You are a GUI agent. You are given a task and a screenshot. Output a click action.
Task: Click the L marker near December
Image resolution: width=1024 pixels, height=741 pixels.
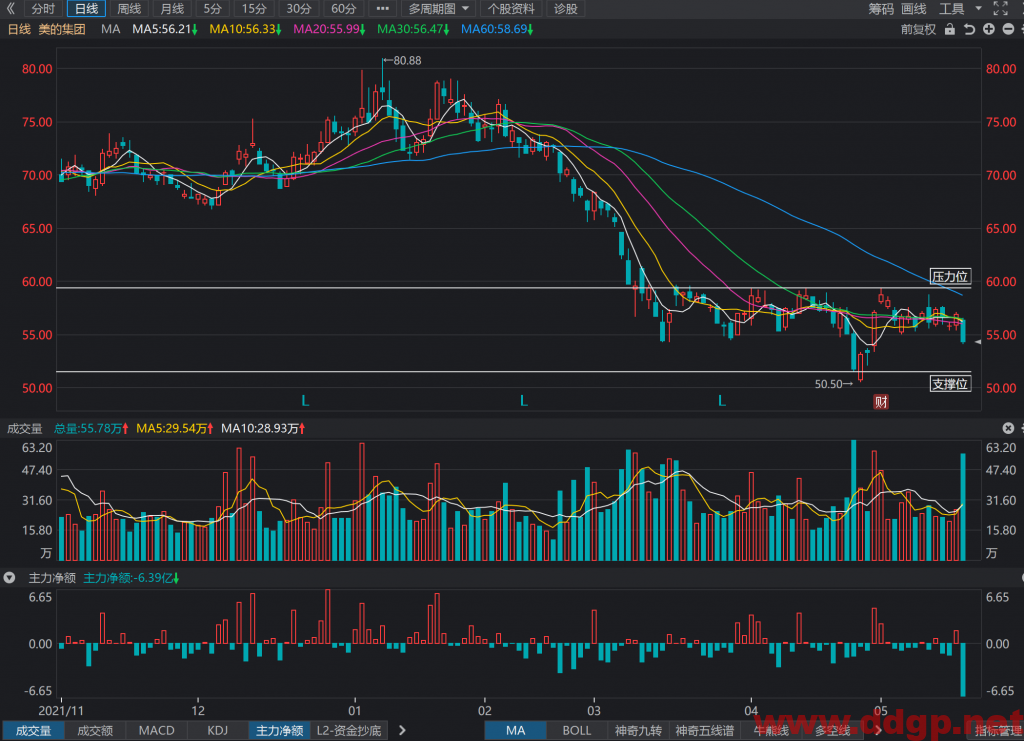click(305, 401)
